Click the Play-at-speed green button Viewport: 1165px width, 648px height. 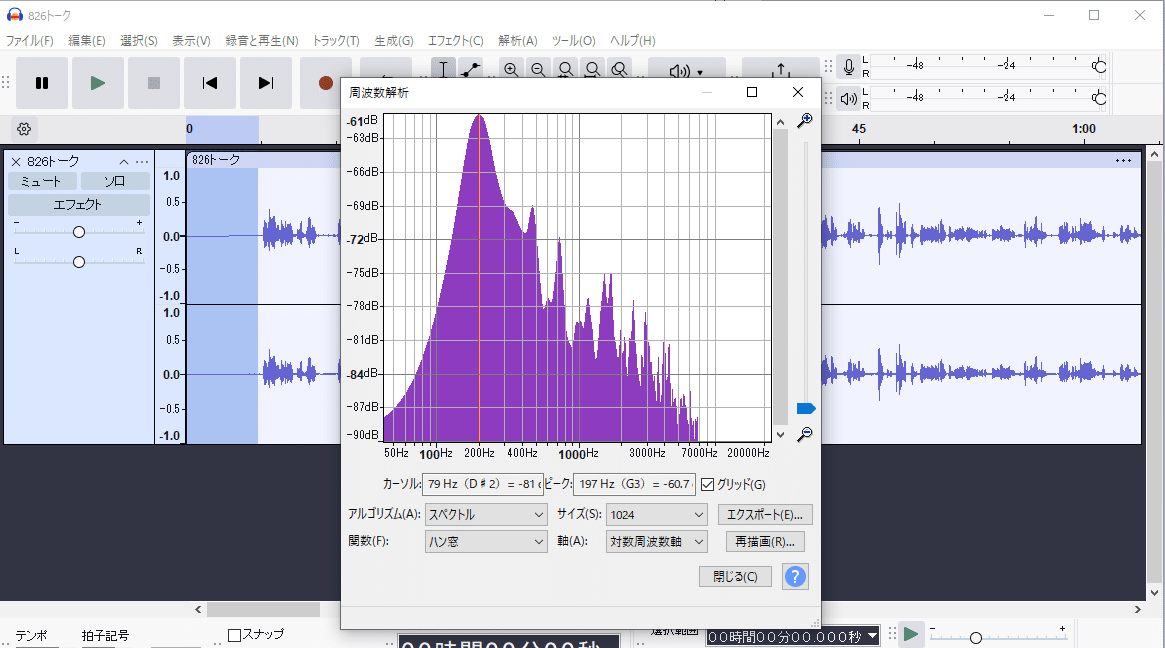point(911,635)
